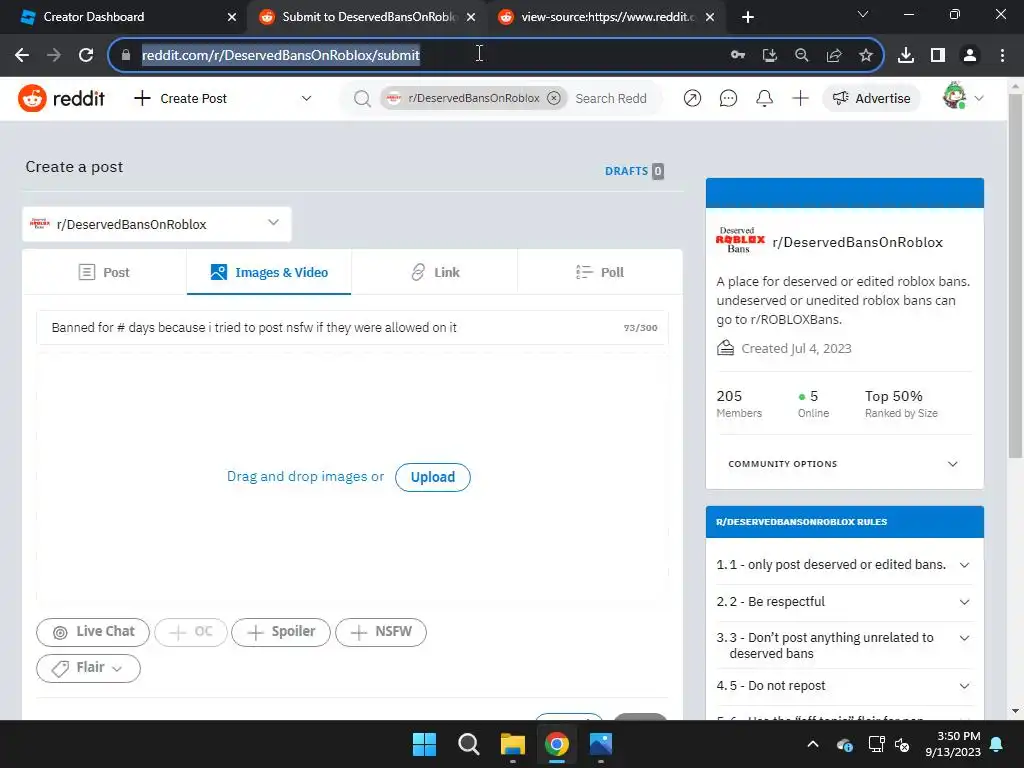
Task: Expand rule 5 Do not repost
Action: coord(844,686)
